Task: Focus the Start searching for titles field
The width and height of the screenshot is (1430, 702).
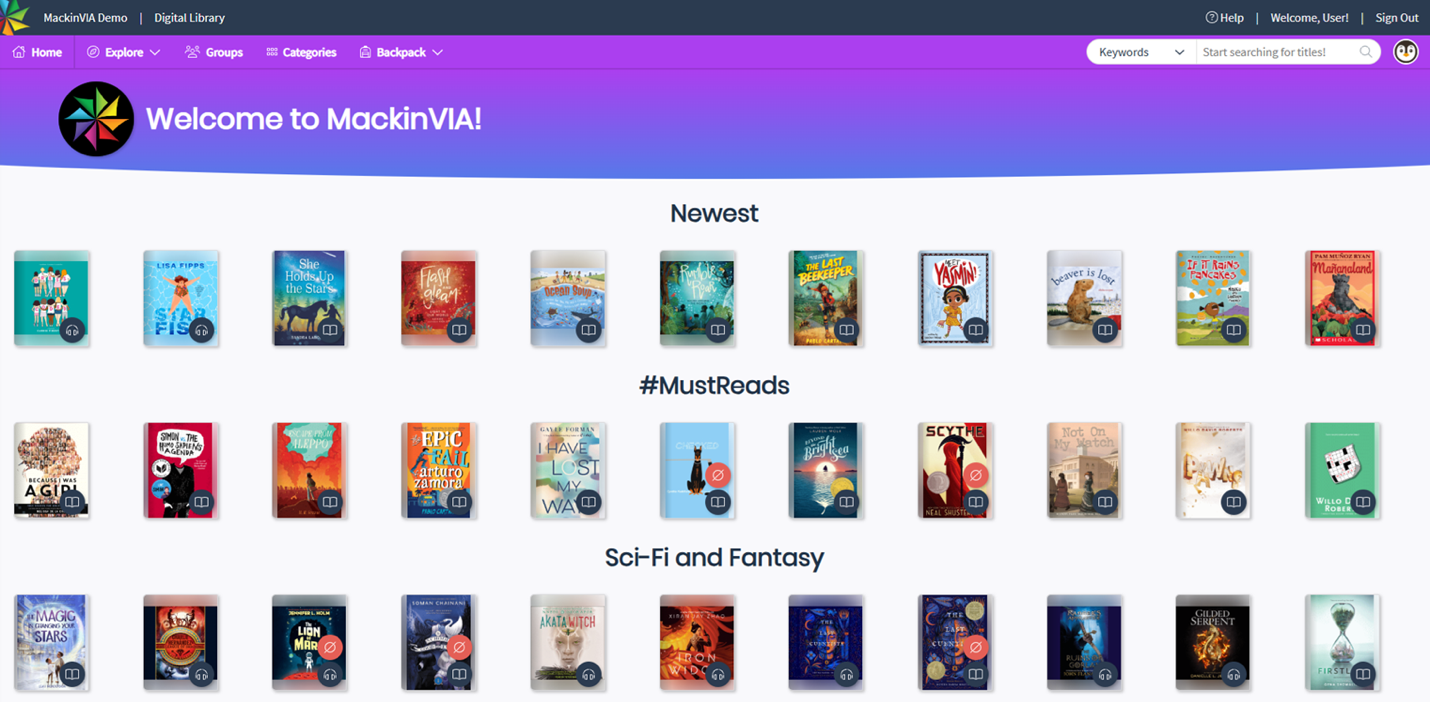Action: 1277,52
